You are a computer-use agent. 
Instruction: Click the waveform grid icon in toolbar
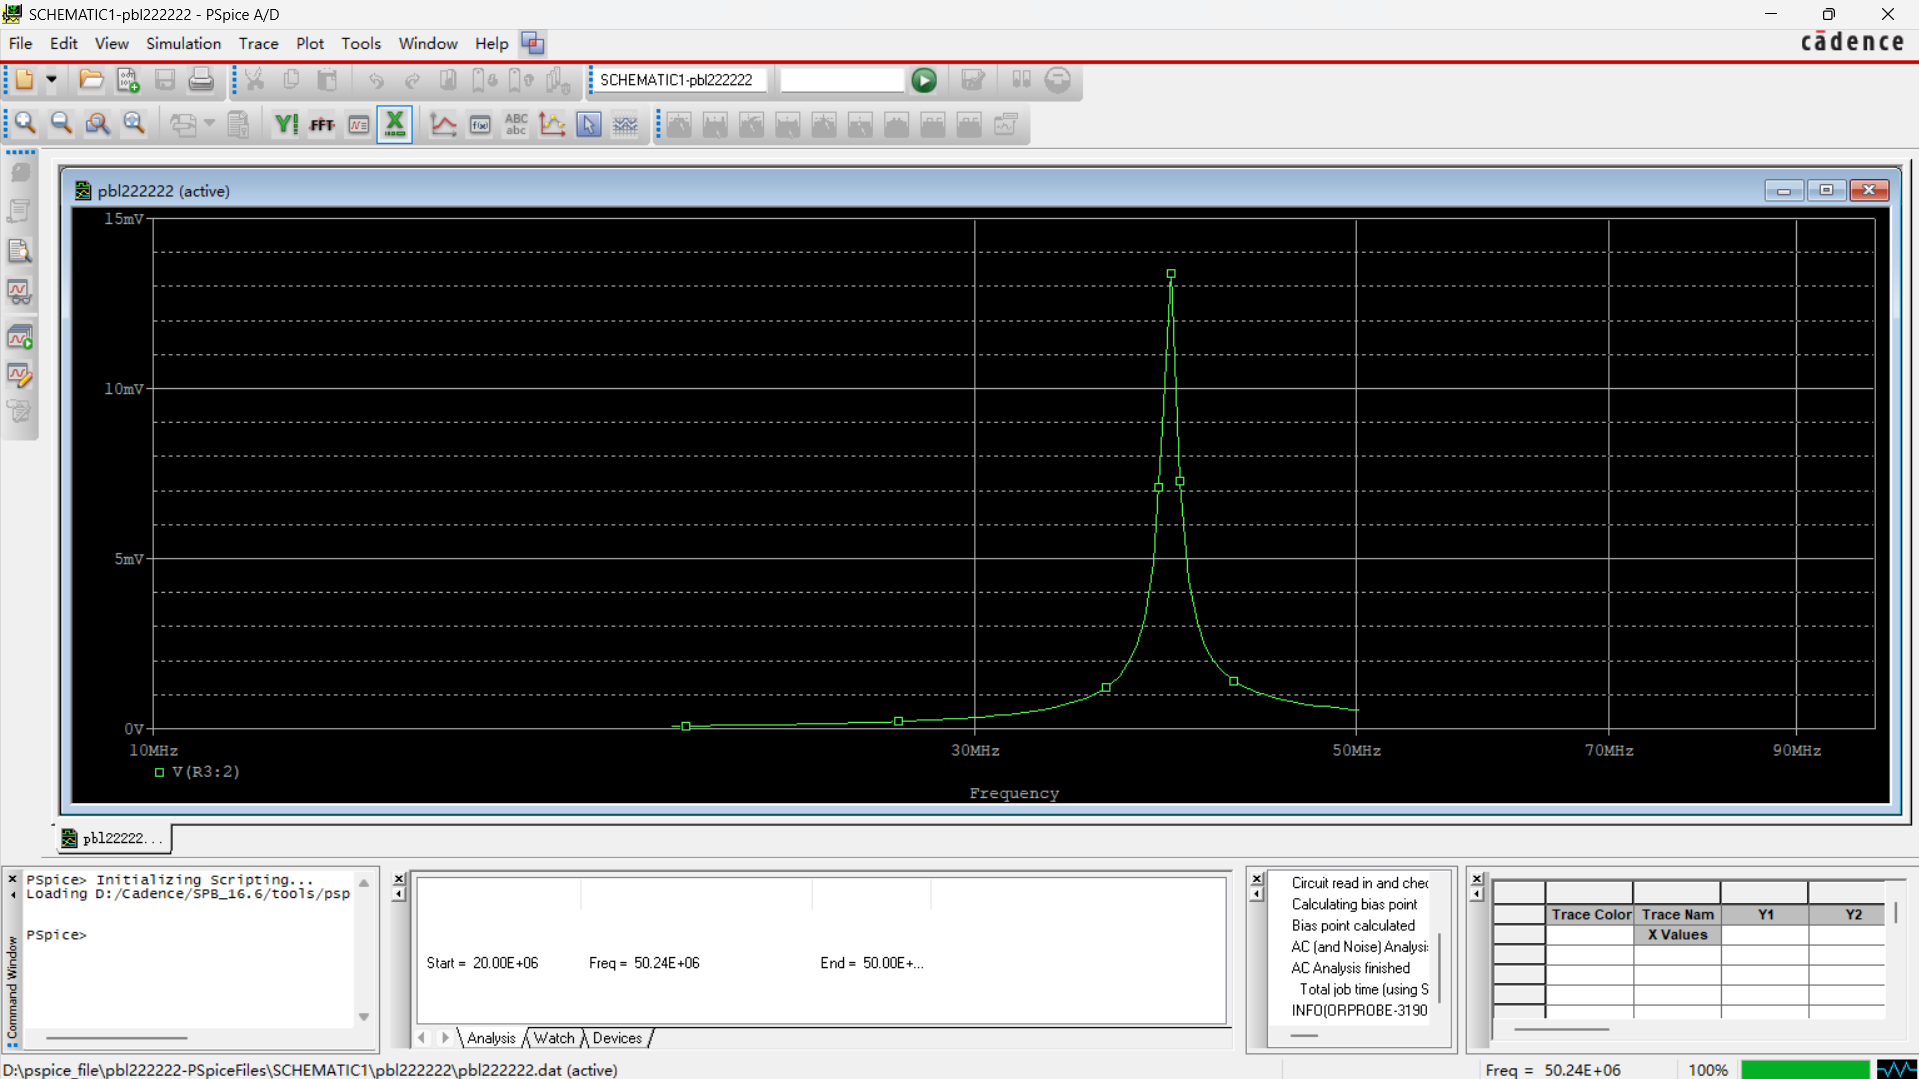click(x=625, y=124)
